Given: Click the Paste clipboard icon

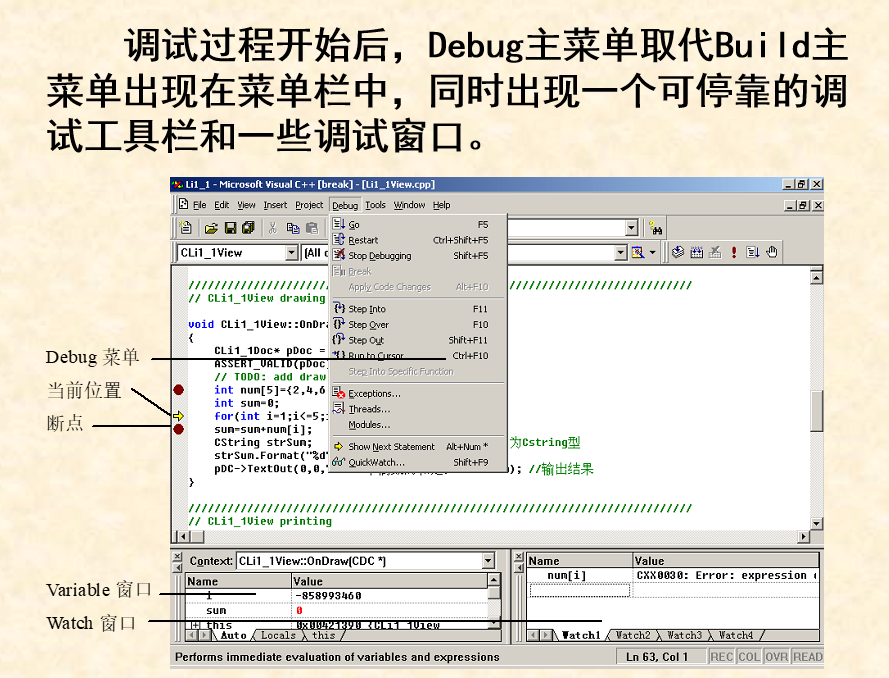Looking at the screenshot, I should point(312,228).
